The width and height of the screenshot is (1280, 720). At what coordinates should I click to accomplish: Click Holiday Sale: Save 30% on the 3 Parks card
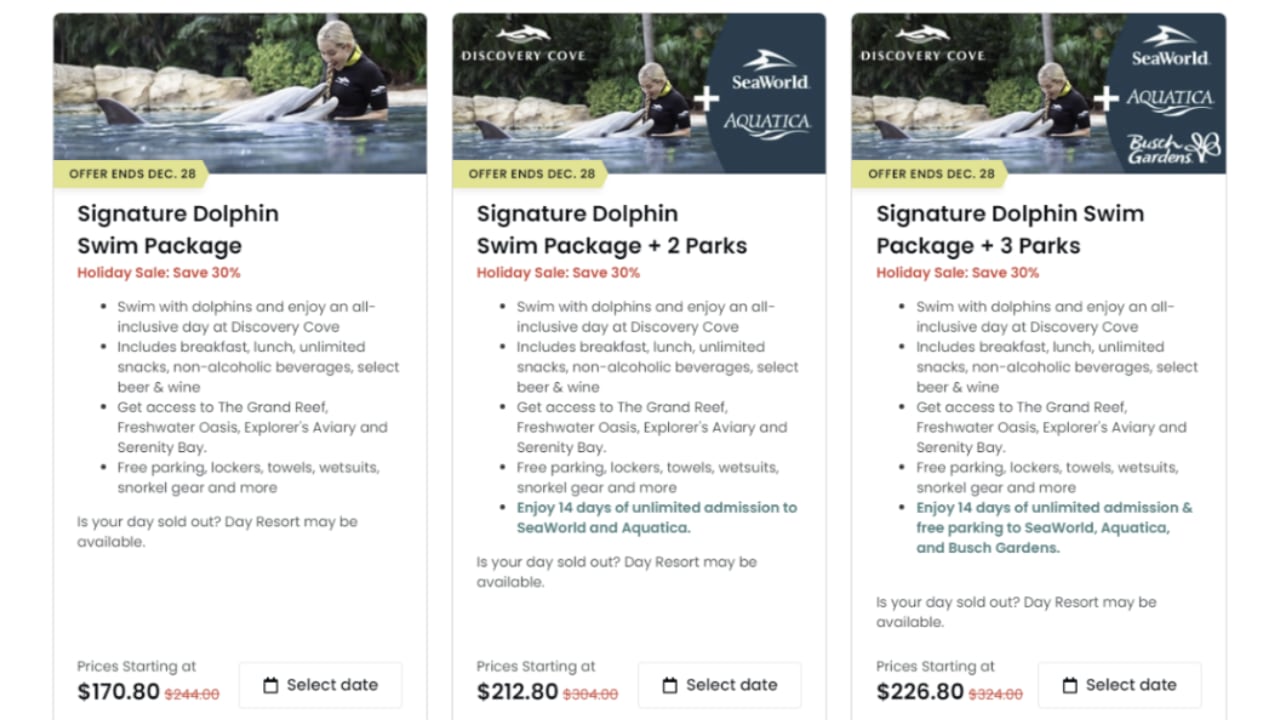coord(957,272)
